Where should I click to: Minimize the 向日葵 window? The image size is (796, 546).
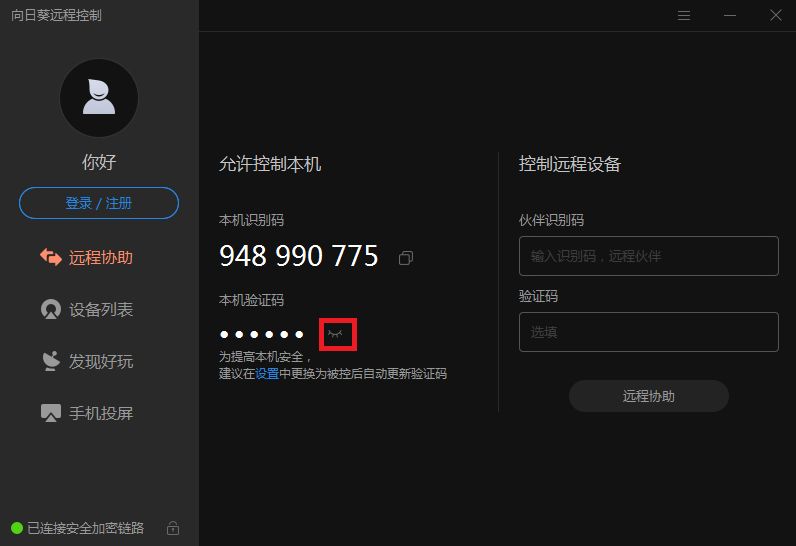730,16
